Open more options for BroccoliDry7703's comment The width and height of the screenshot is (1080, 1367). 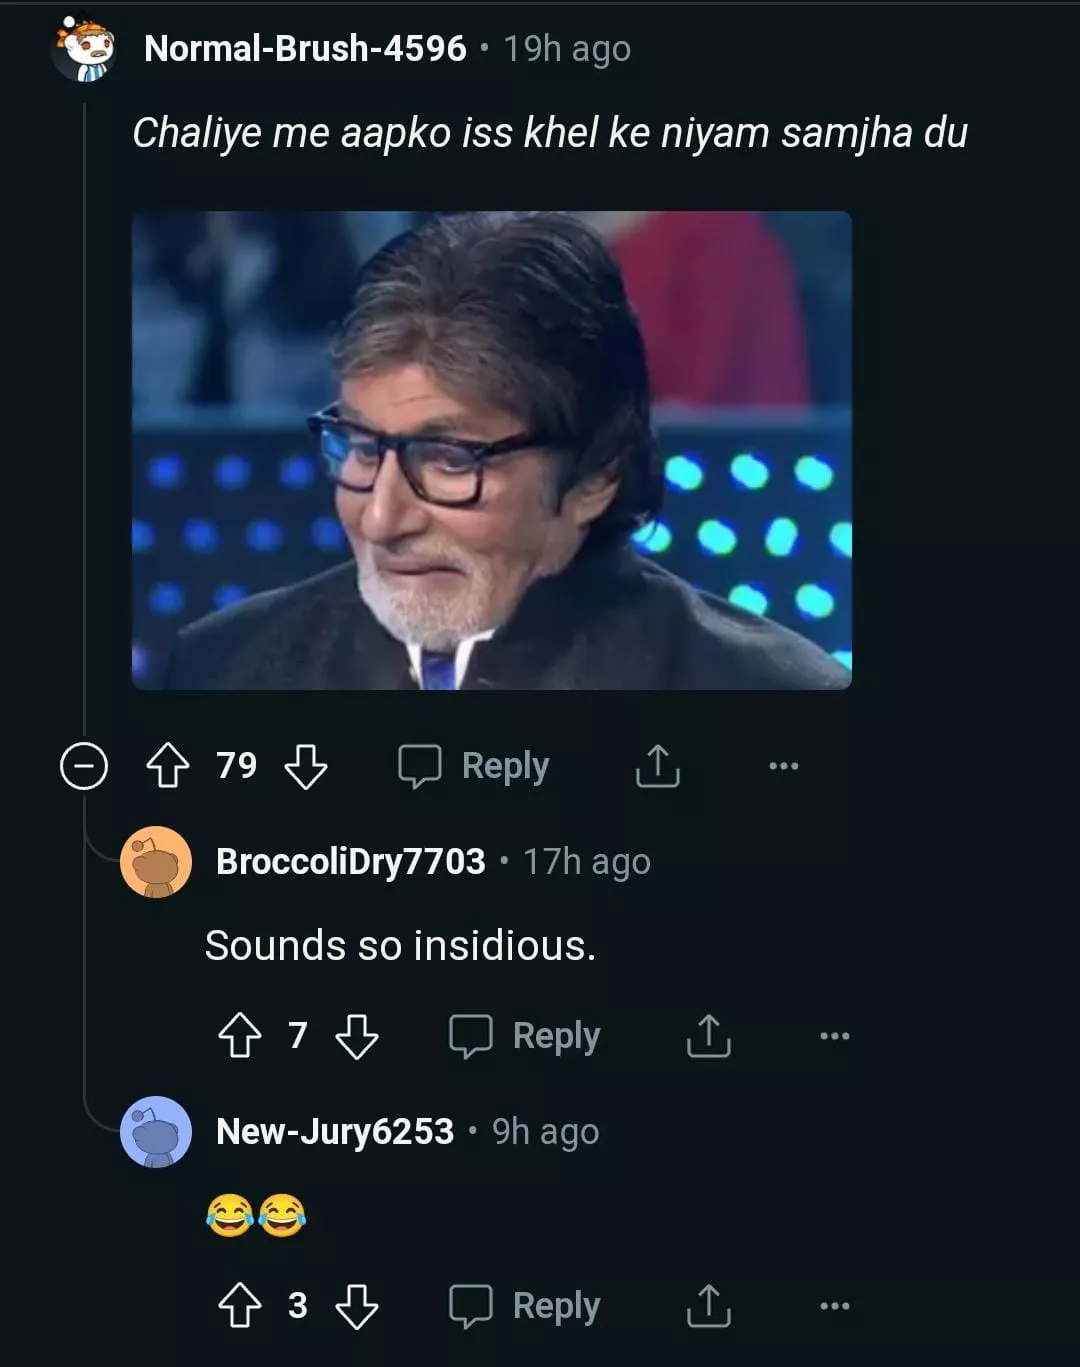834,1036
